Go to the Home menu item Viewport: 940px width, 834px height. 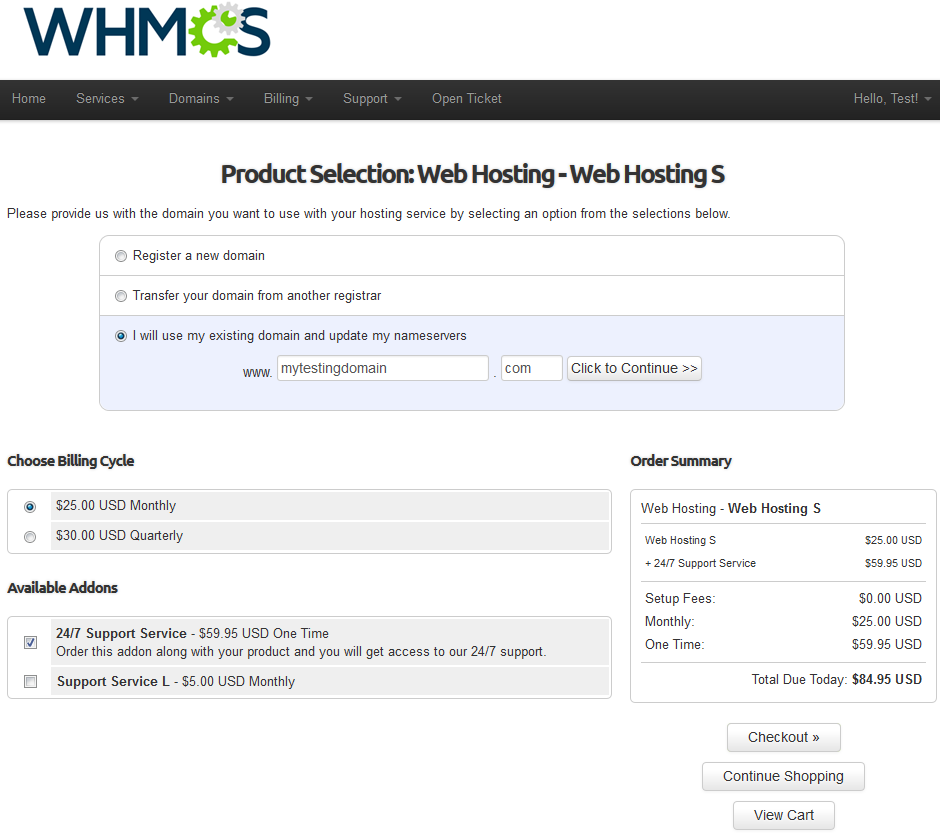(29, 98)
